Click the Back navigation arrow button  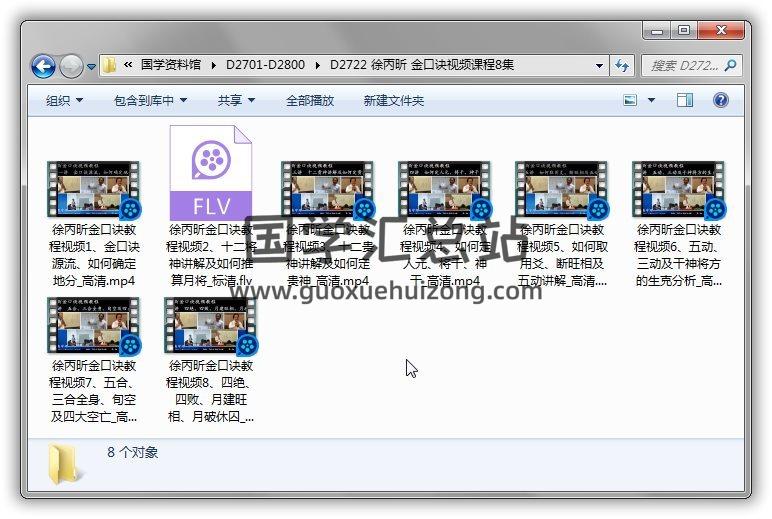(x=44, y=66)
